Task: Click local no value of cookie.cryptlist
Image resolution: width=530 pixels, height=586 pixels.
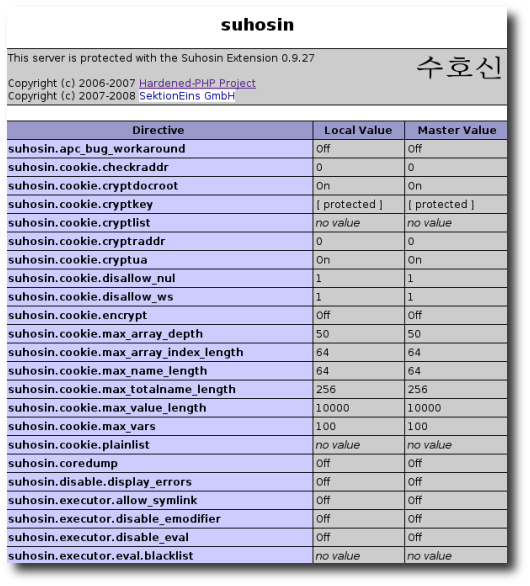Action: pos(338,223)
